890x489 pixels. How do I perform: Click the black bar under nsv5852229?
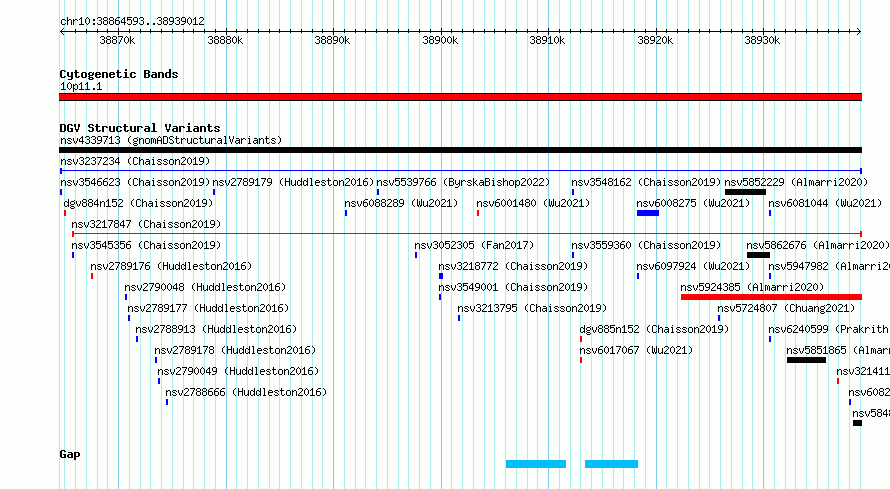coord(745,192)
